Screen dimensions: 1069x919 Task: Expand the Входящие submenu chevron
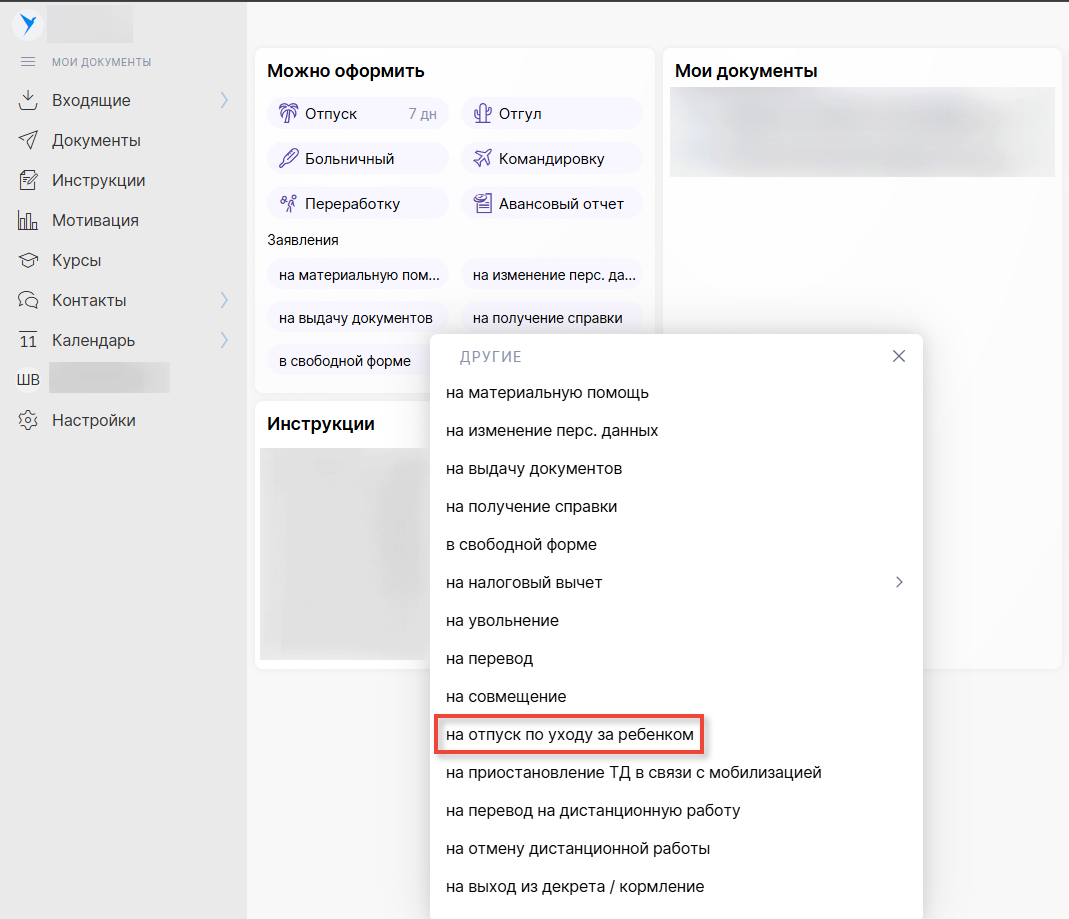[x=224, y=100]
